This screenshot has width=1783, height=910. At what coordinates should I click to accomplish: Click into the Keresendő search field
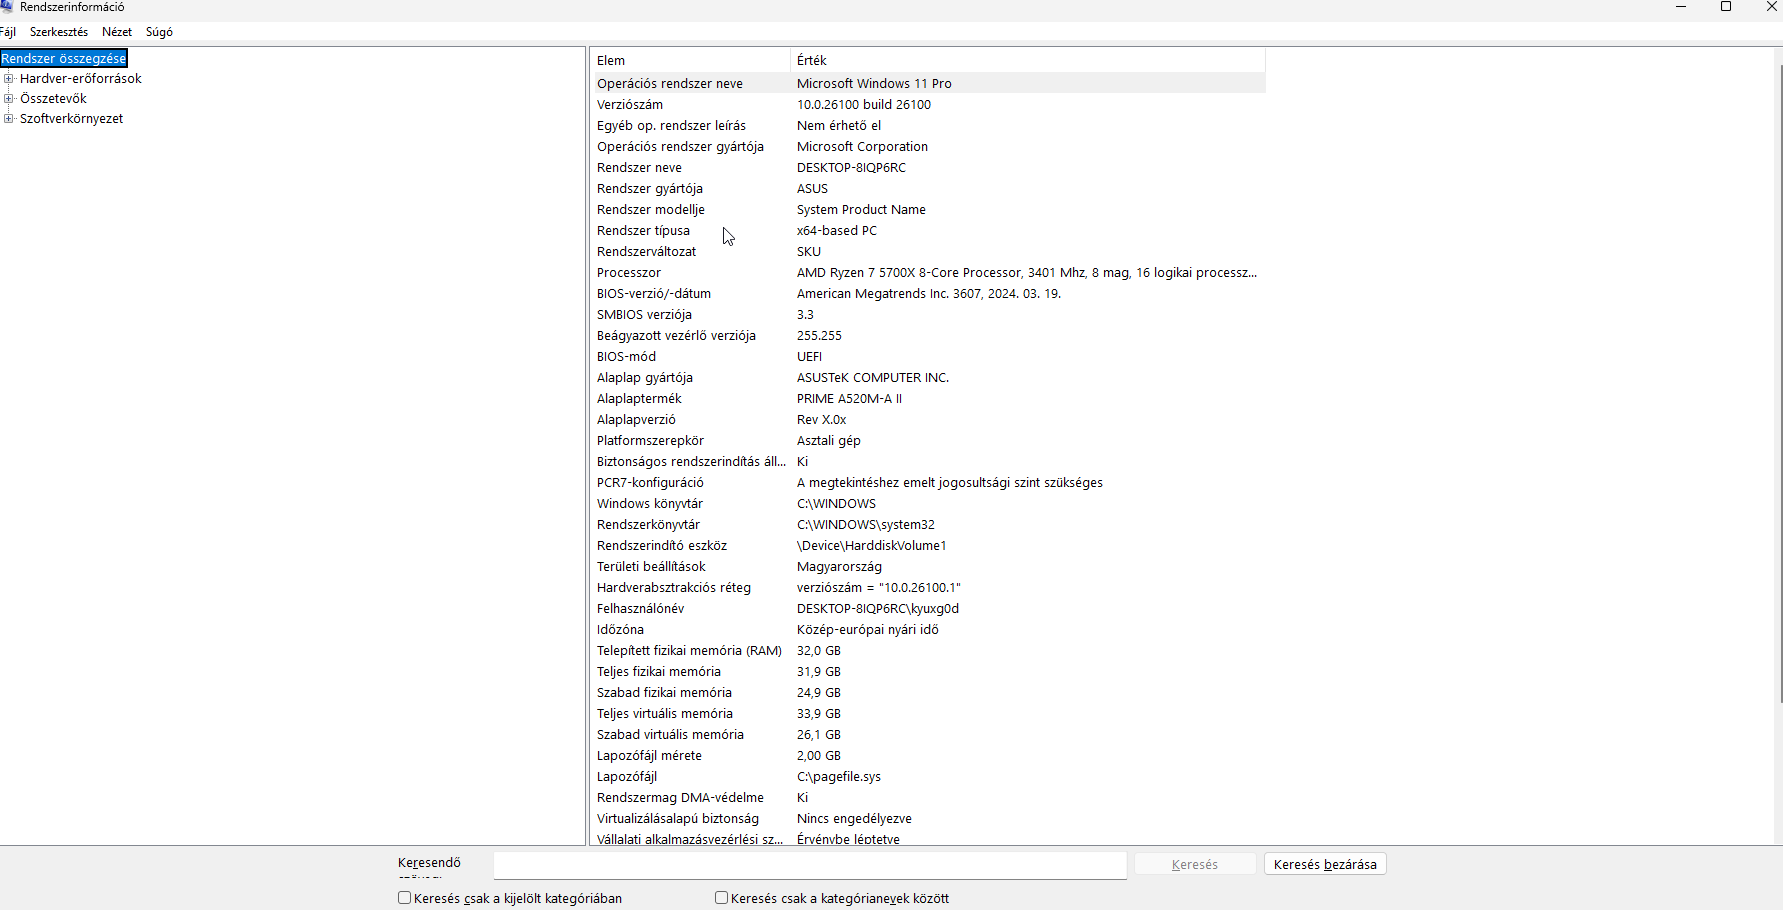point(810,865)
